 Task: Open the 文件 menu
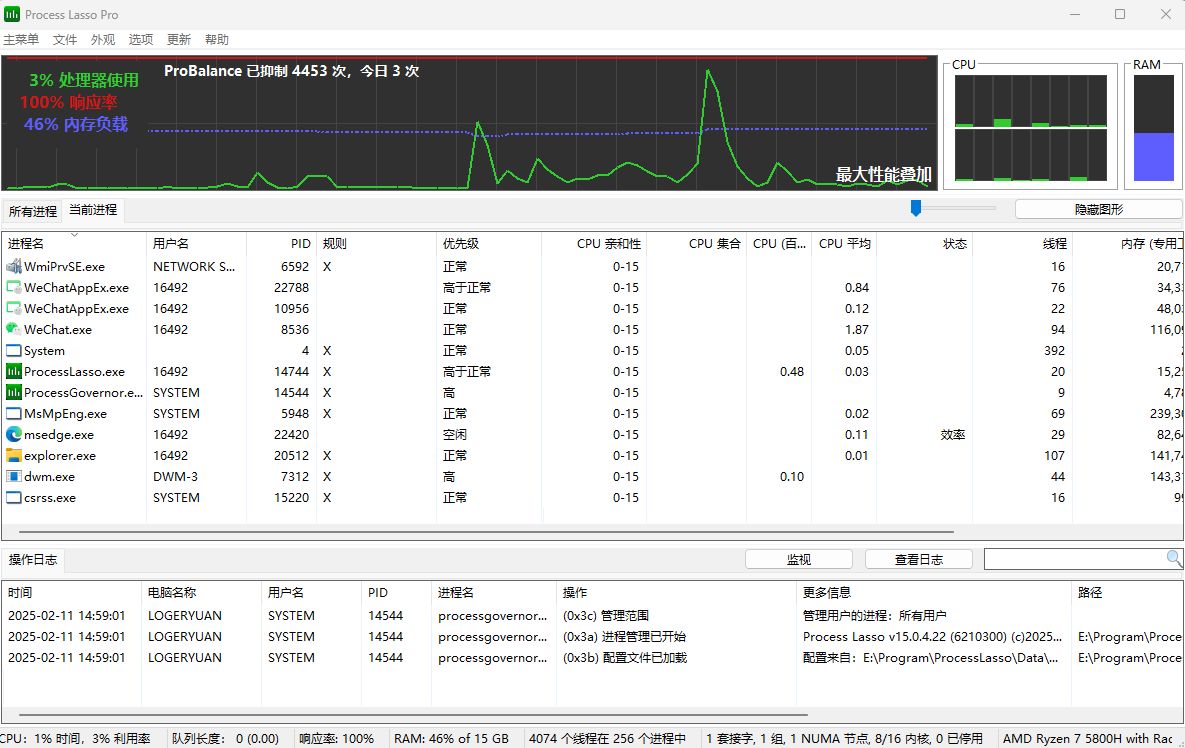(65, 39)
